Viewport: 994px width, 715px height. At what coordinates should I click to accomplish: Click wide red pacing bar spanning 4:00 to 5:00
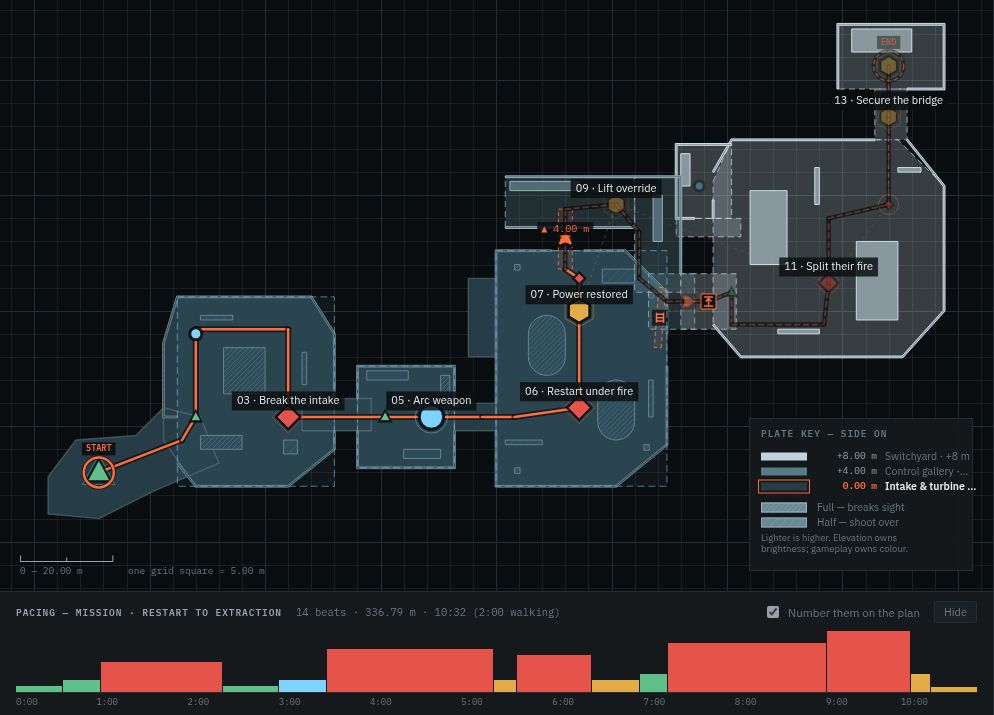410,670
